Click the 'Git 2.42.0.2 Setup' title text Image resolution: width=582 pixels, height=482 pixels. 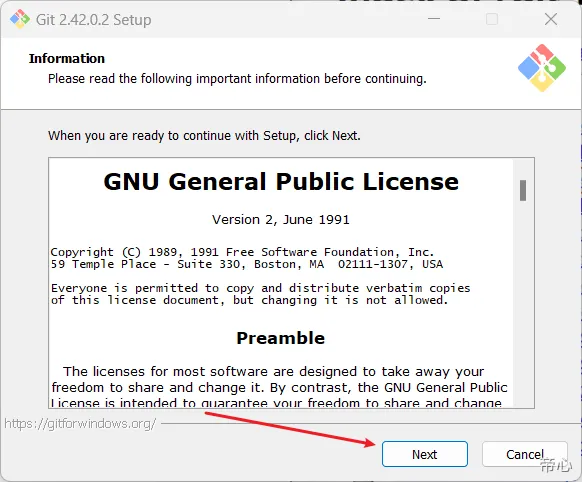[94, 20]
